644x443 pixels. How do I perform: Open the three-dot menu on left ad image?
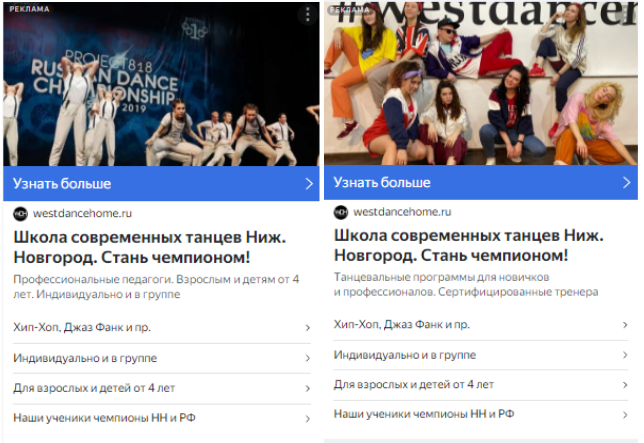308,15
